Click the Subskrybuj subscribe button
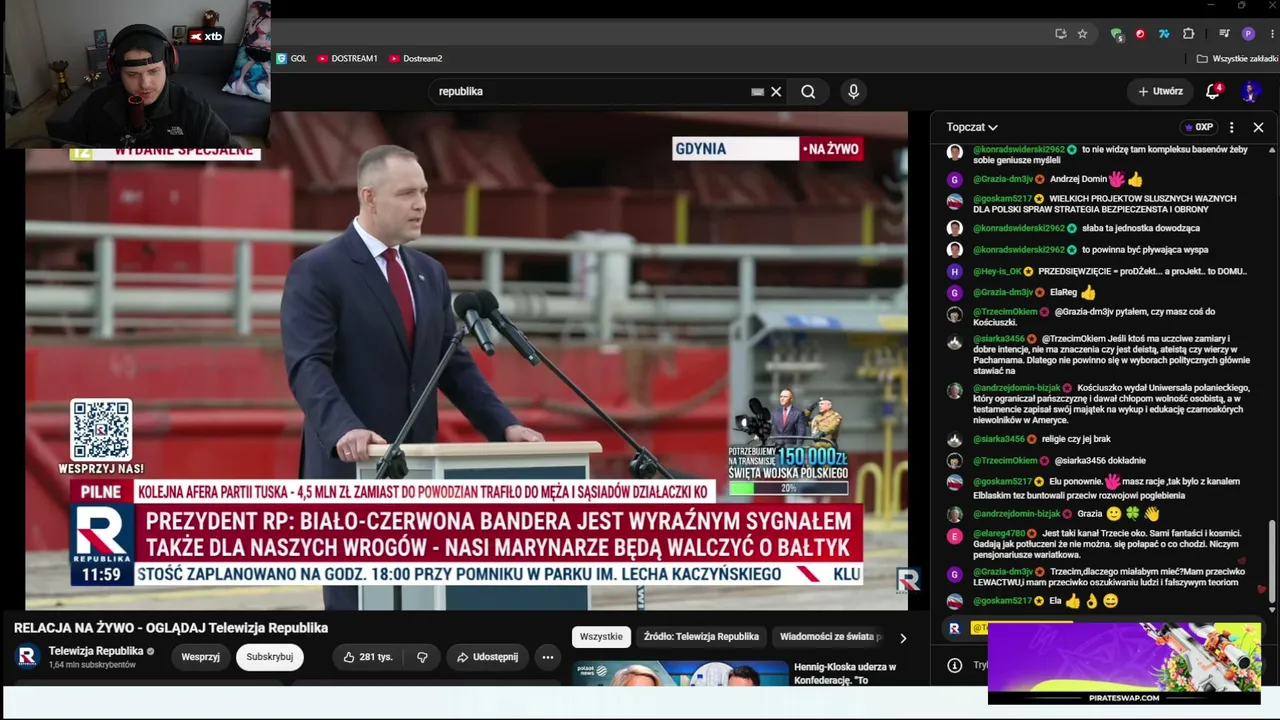This screenshot has width=1280, height=720. 270,657
